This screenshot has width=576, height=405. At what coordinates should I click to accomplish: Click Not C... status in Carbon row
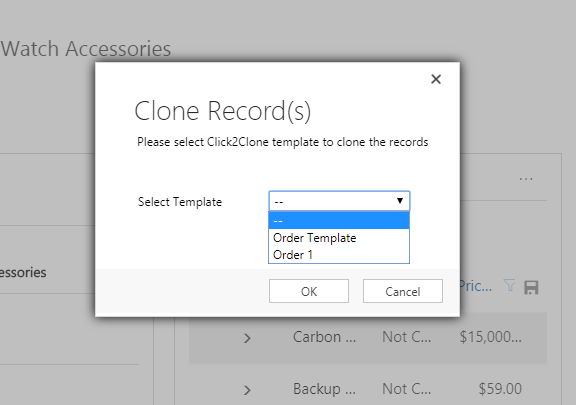pos(406,337)
